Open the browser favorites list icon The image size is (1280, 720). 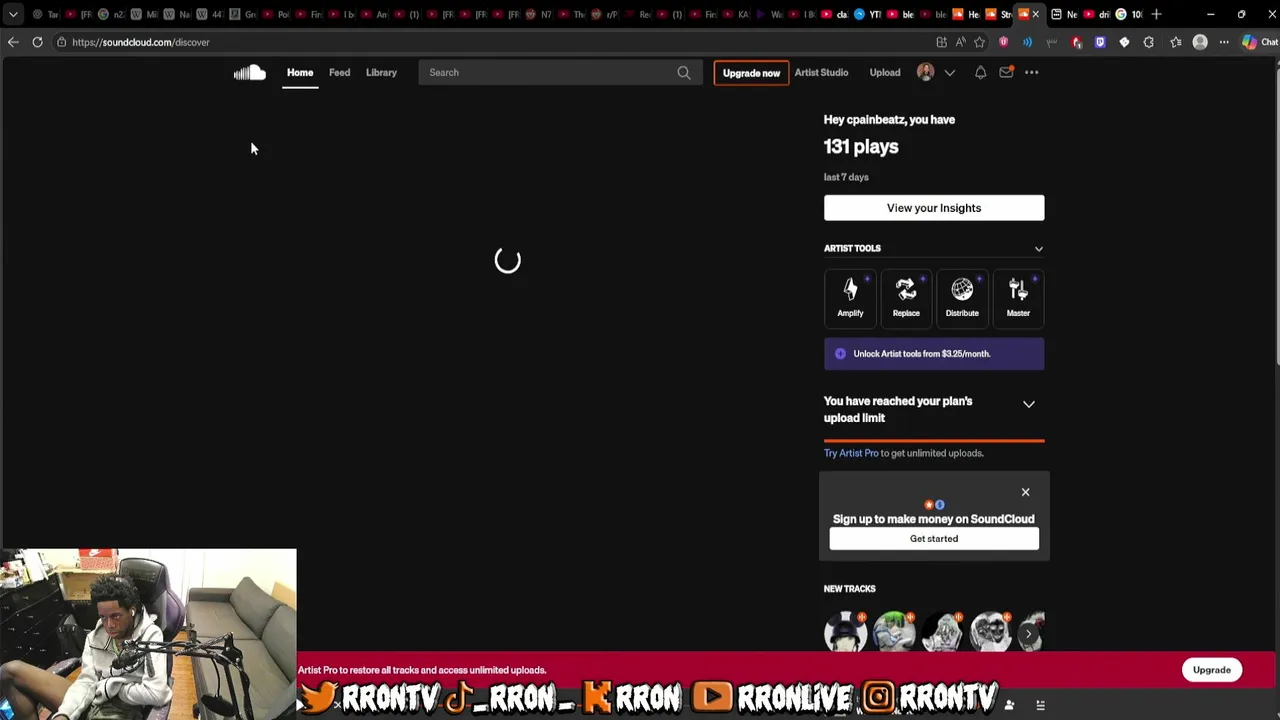click(x=1175, y=42)
